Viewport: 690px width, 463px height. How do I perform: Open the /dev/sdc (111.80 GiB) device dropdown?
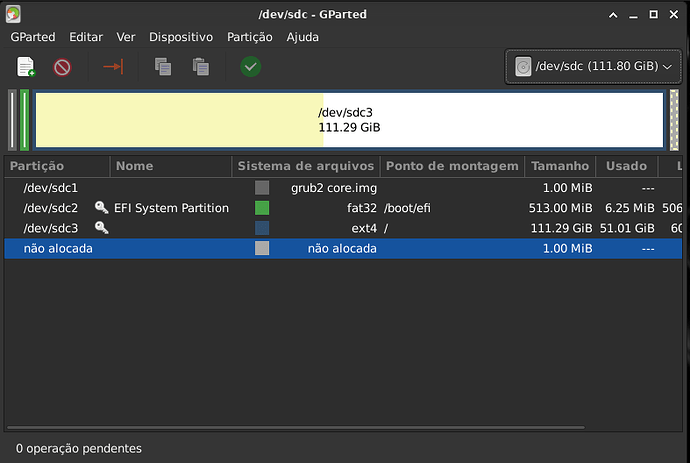[595, 66]
